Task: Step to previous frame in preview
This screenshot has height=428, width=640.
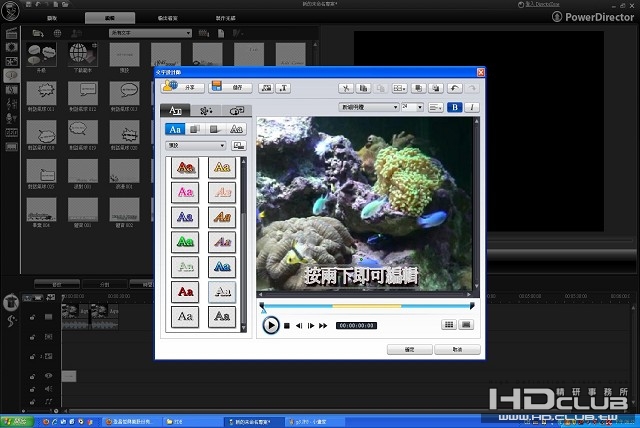Action: [x=299, y=326]
